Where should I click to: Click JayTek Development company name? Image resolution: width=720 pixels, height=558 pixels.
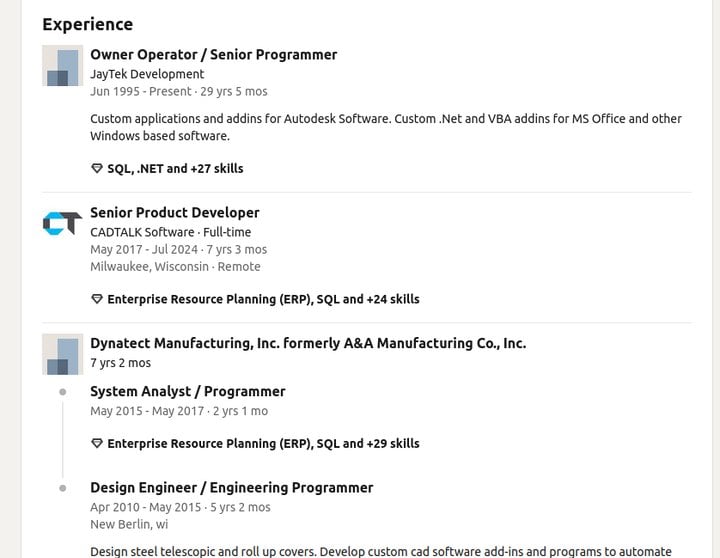[x=147, y=74]
